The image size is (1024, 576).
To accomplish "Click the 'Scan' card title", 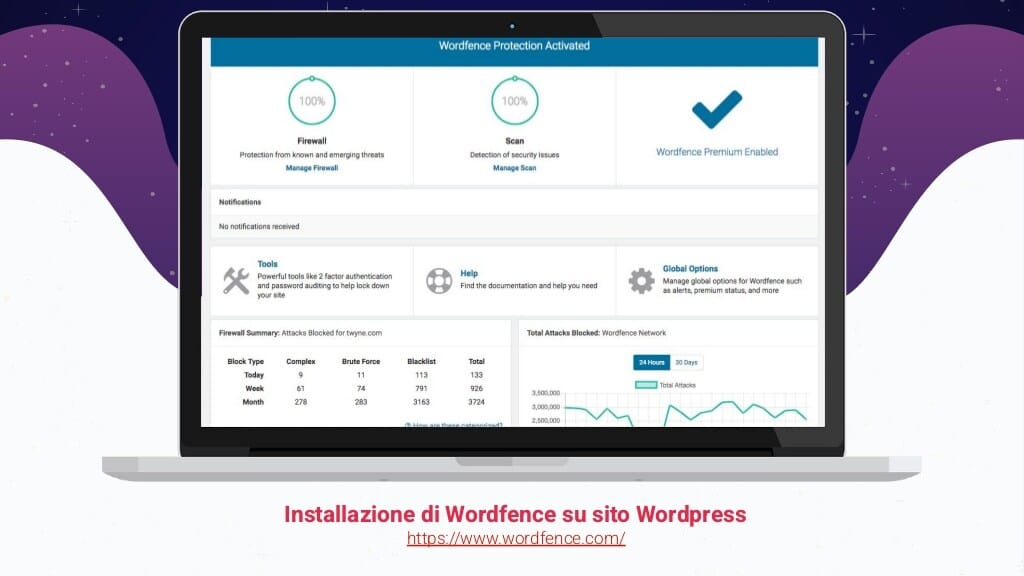I will pos(515,141).
